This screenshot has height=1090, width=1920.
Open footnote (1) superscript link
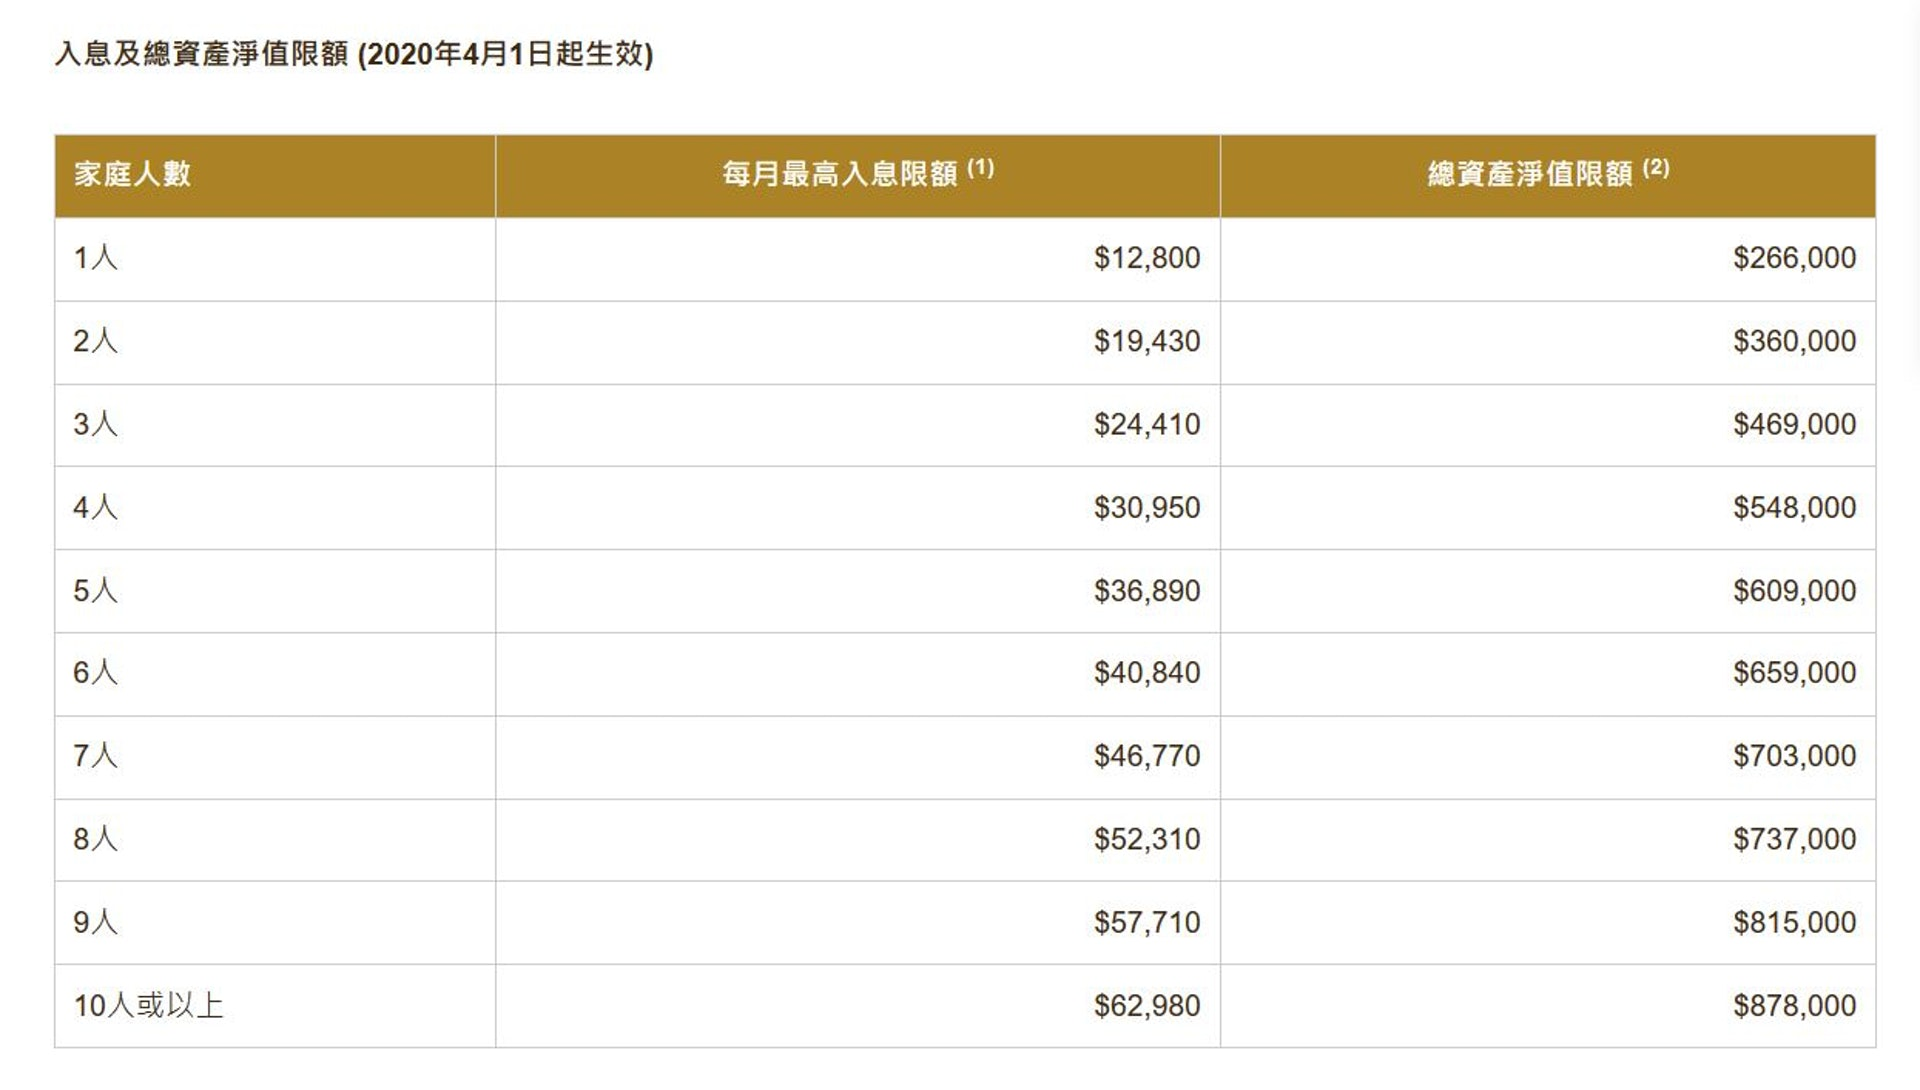pos(980,167)
